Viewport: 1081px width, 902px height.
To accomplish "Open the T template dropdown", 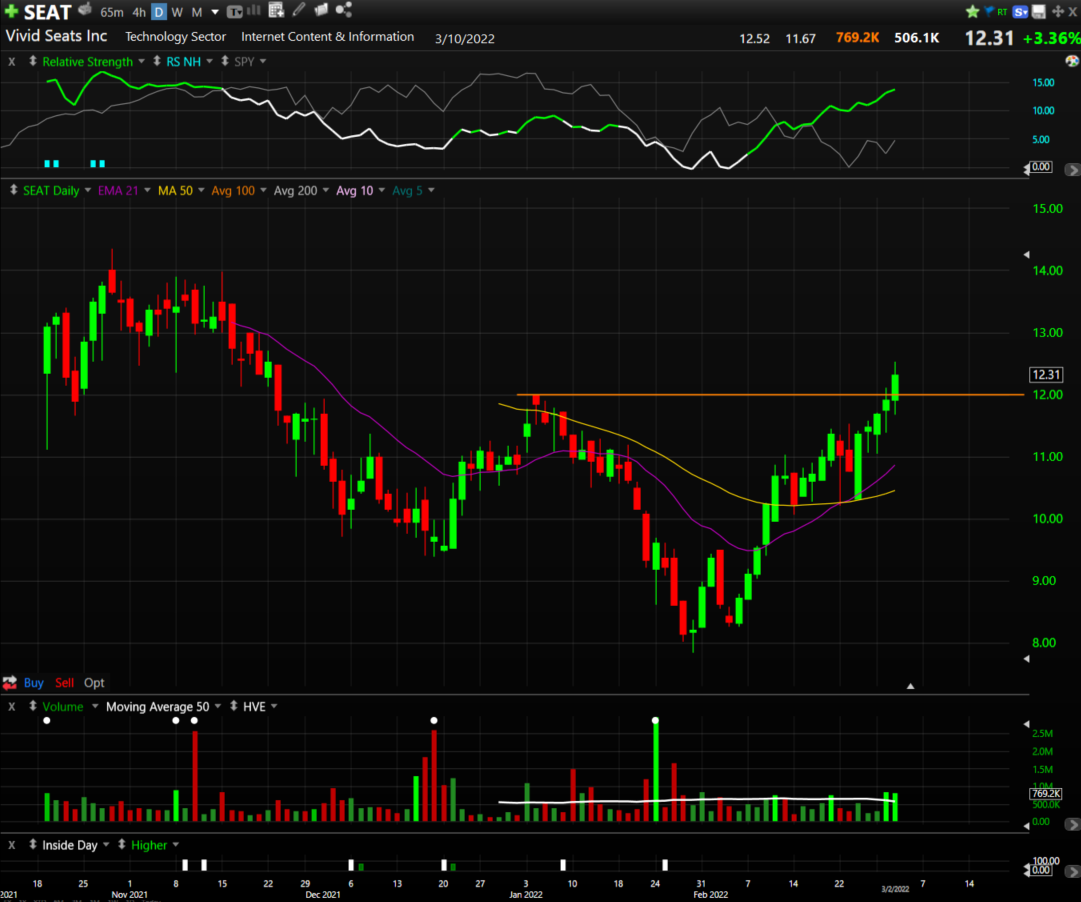I will pos(234,12).
